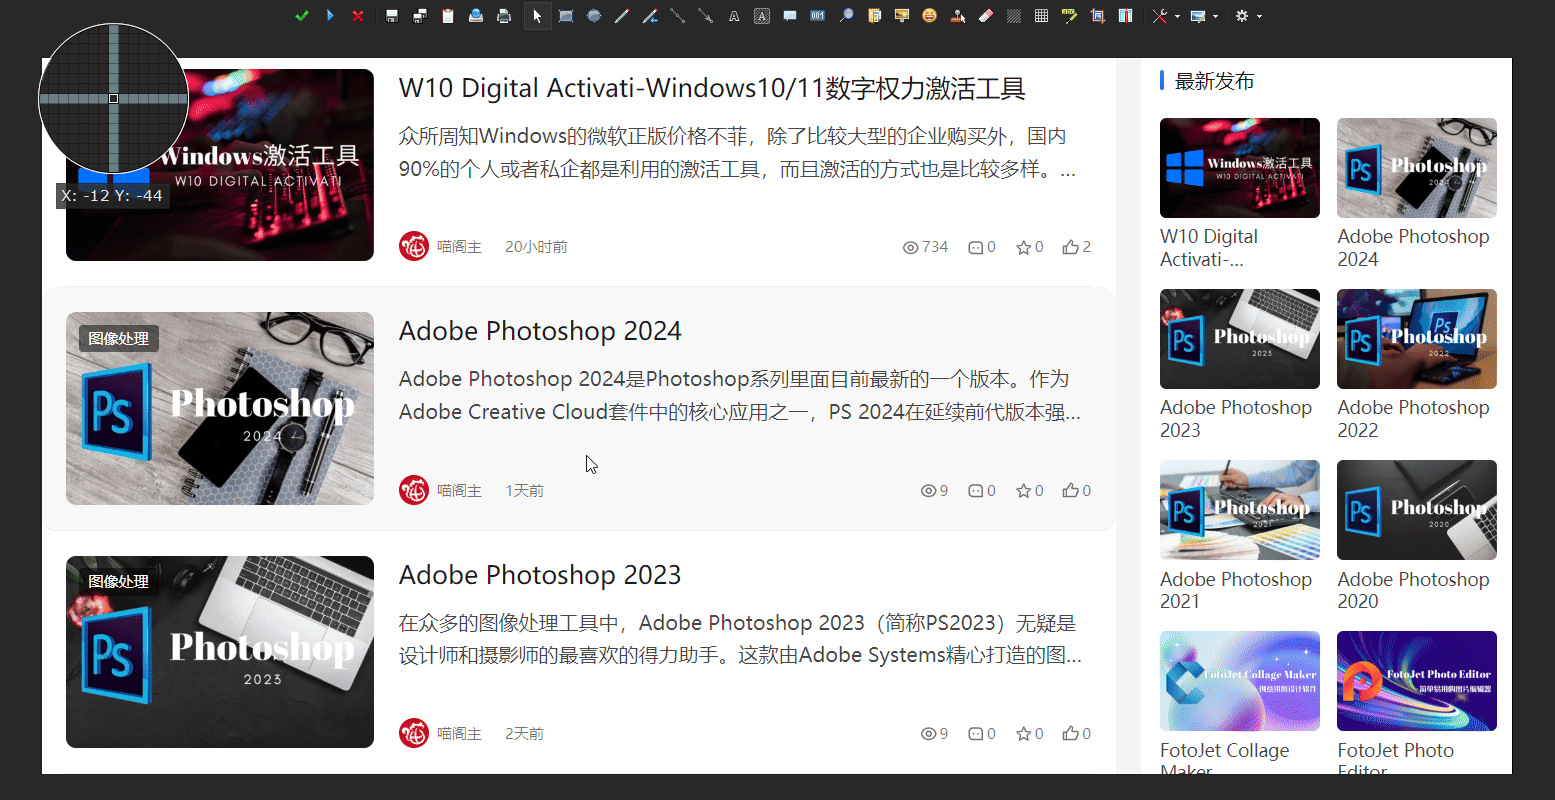Select the stamp with cursor tool
This screenshot has height=800, width=1555.
coord(958,16)
